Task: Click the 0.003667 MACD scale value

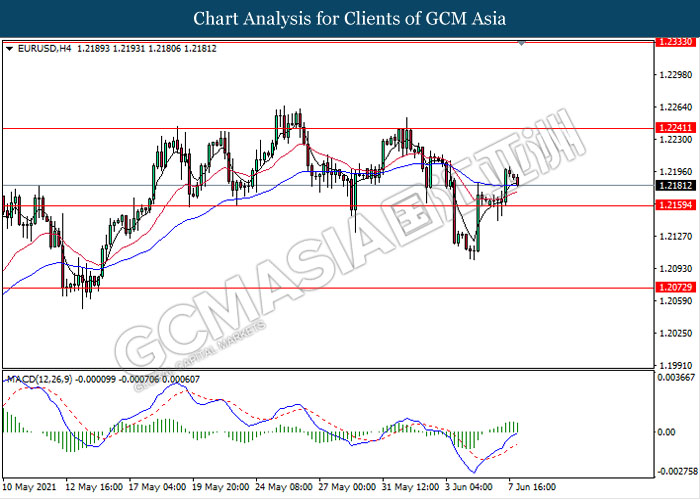Action: 676,378
